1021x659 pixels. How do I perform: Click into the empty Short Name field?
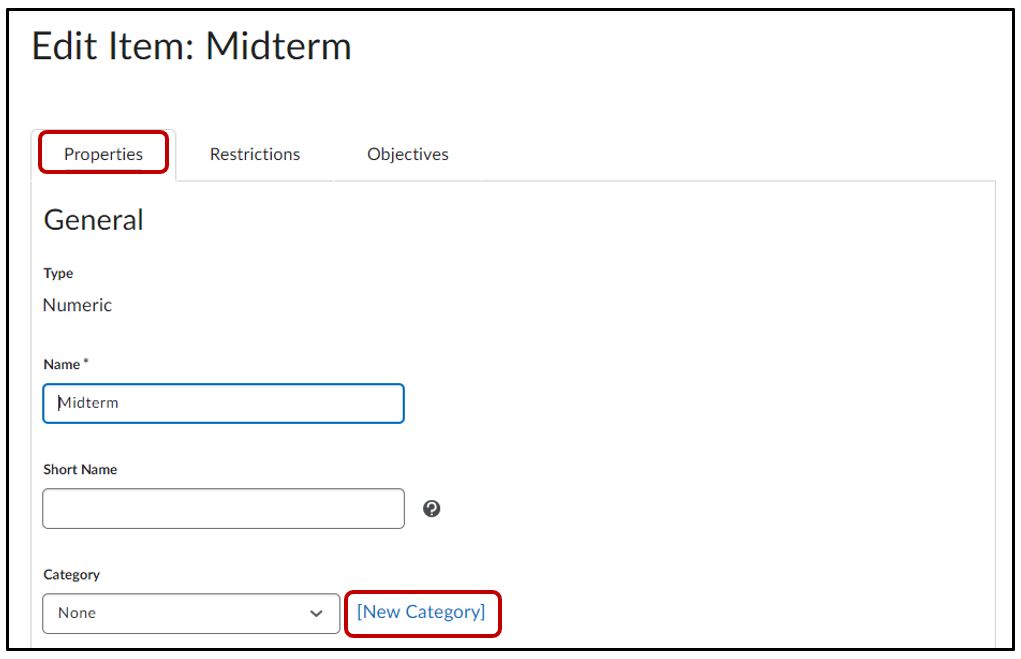(x=223, y=509)
